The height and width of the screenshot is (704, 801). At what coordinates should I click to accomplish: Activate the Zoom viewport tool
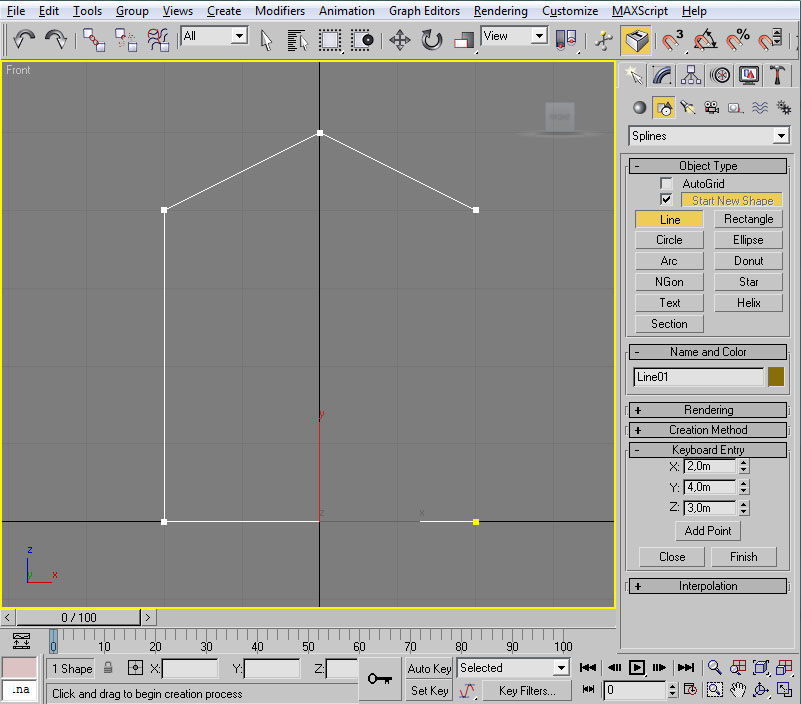coord(715,667)
